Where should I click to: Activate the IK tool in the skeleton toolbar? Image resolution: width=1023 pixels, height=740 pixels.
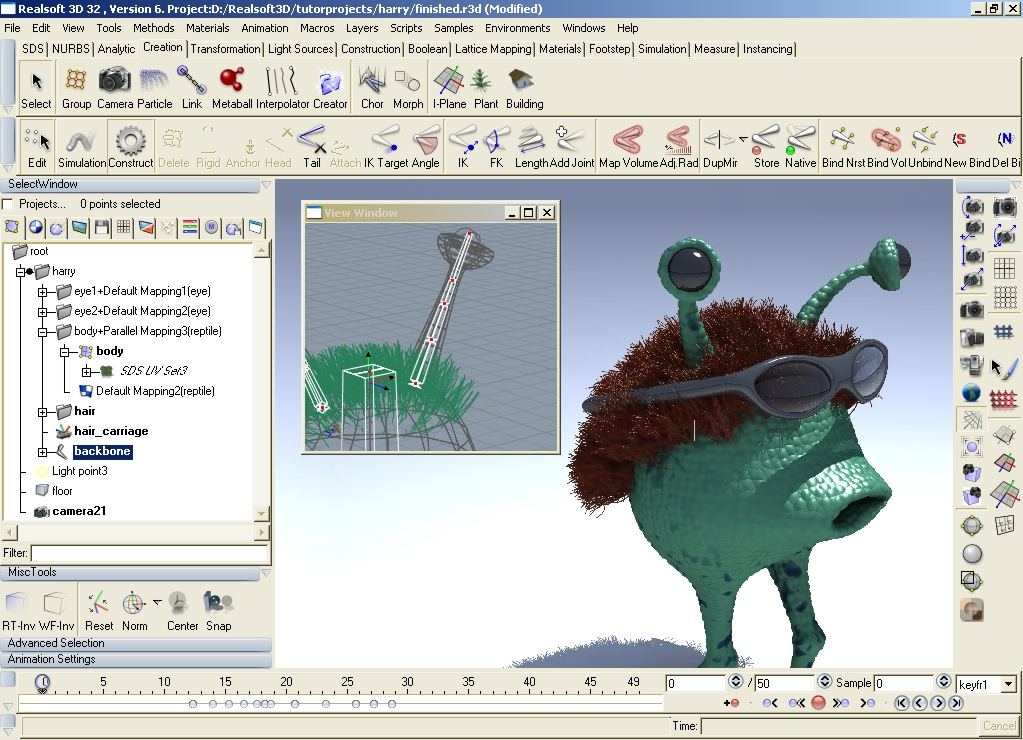pyautogui.click(x=461, y=140)
